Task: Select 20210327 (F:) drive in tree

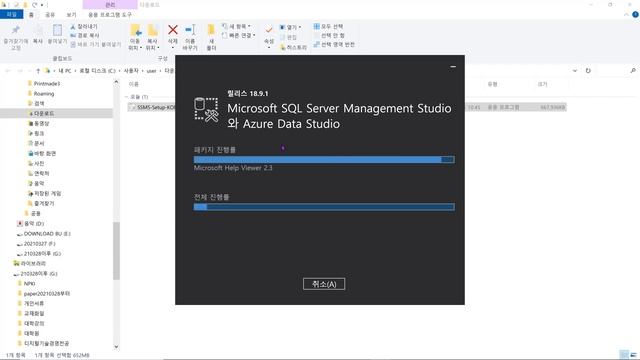Action: [x=39, y=244]
